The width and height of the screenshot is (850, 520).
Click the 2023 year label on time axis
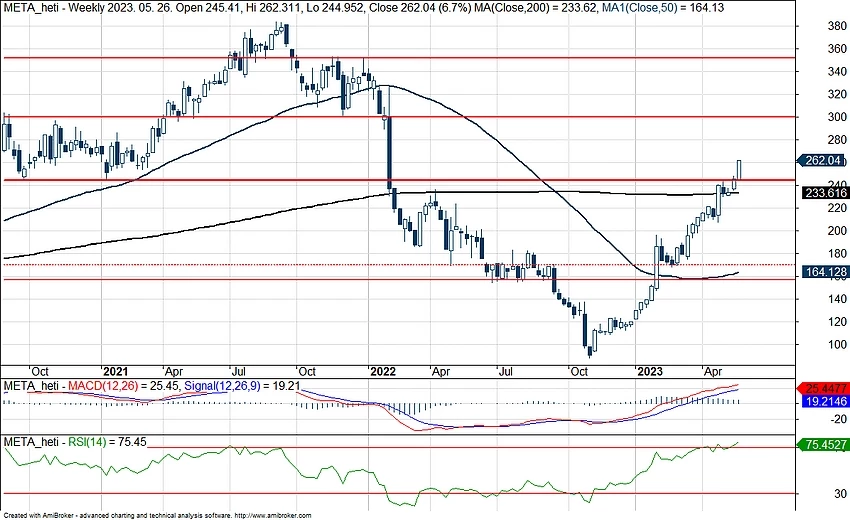click(649, 371)
